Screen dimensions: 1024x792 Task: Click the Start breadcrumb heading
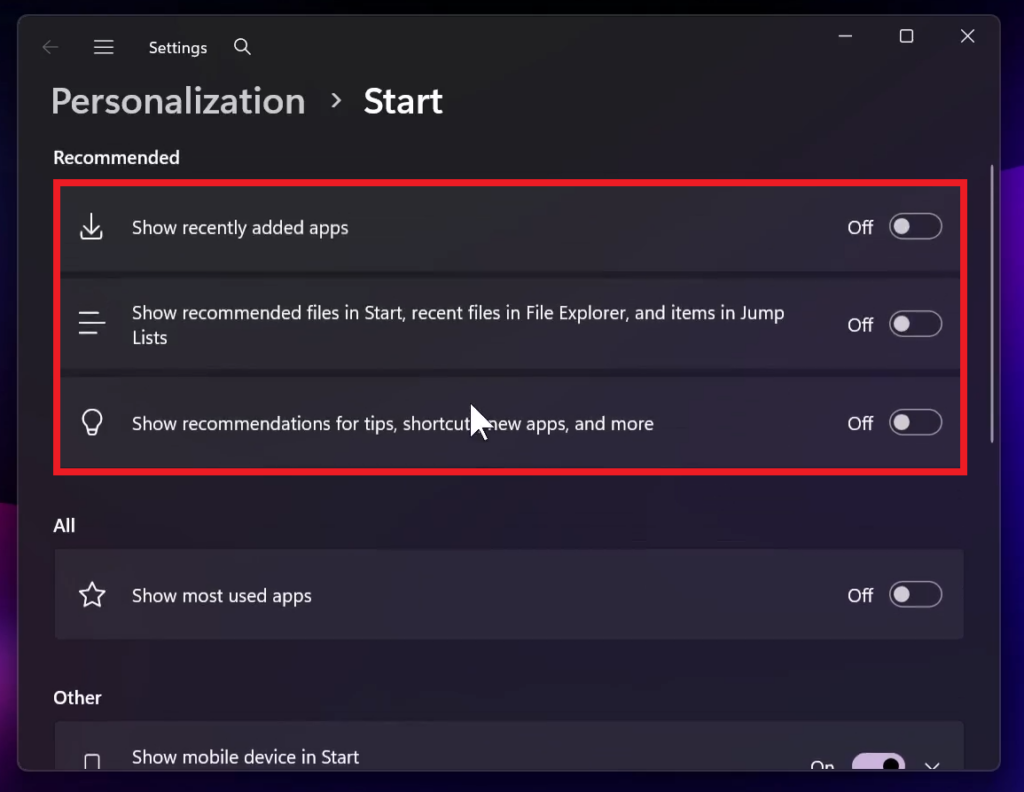[x=403, y=101]
